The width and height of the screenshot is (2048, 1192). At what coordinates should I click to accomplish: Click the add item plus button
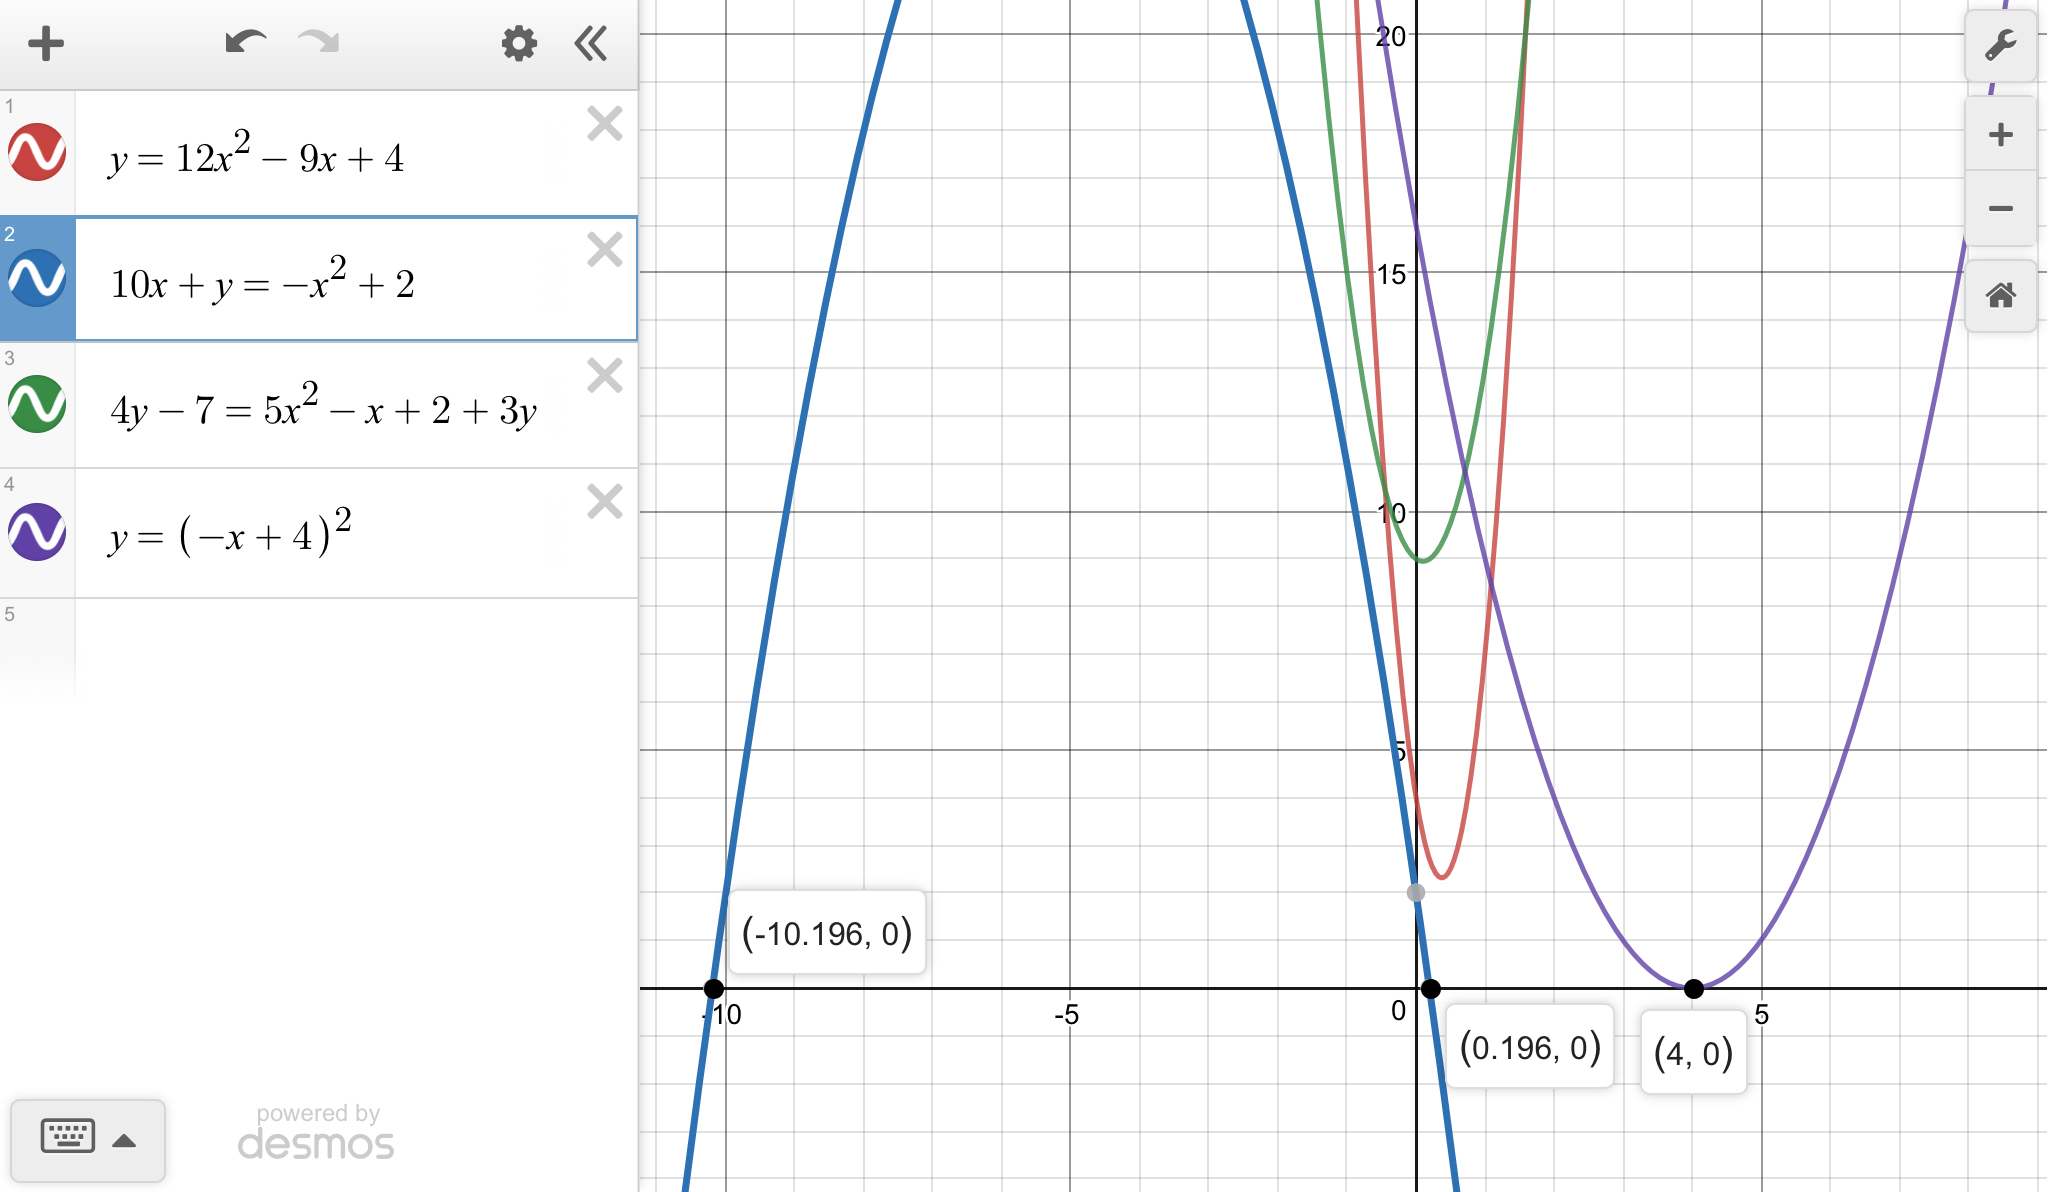coord(45,43)
